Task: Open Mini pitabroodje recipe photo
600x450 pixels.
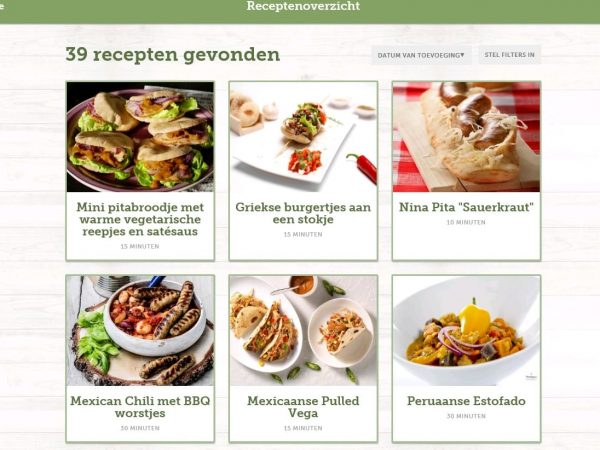Action: pos(140,137)
